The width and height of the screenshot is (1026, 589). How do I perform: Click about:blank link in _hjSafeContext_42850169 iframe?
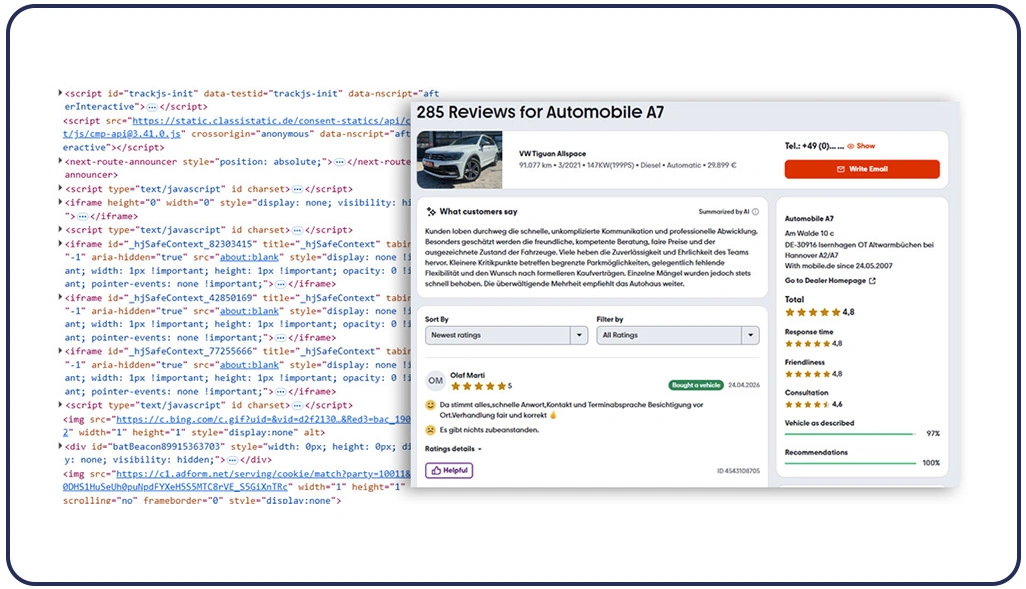pyautogui.click(x=249, y=311)
